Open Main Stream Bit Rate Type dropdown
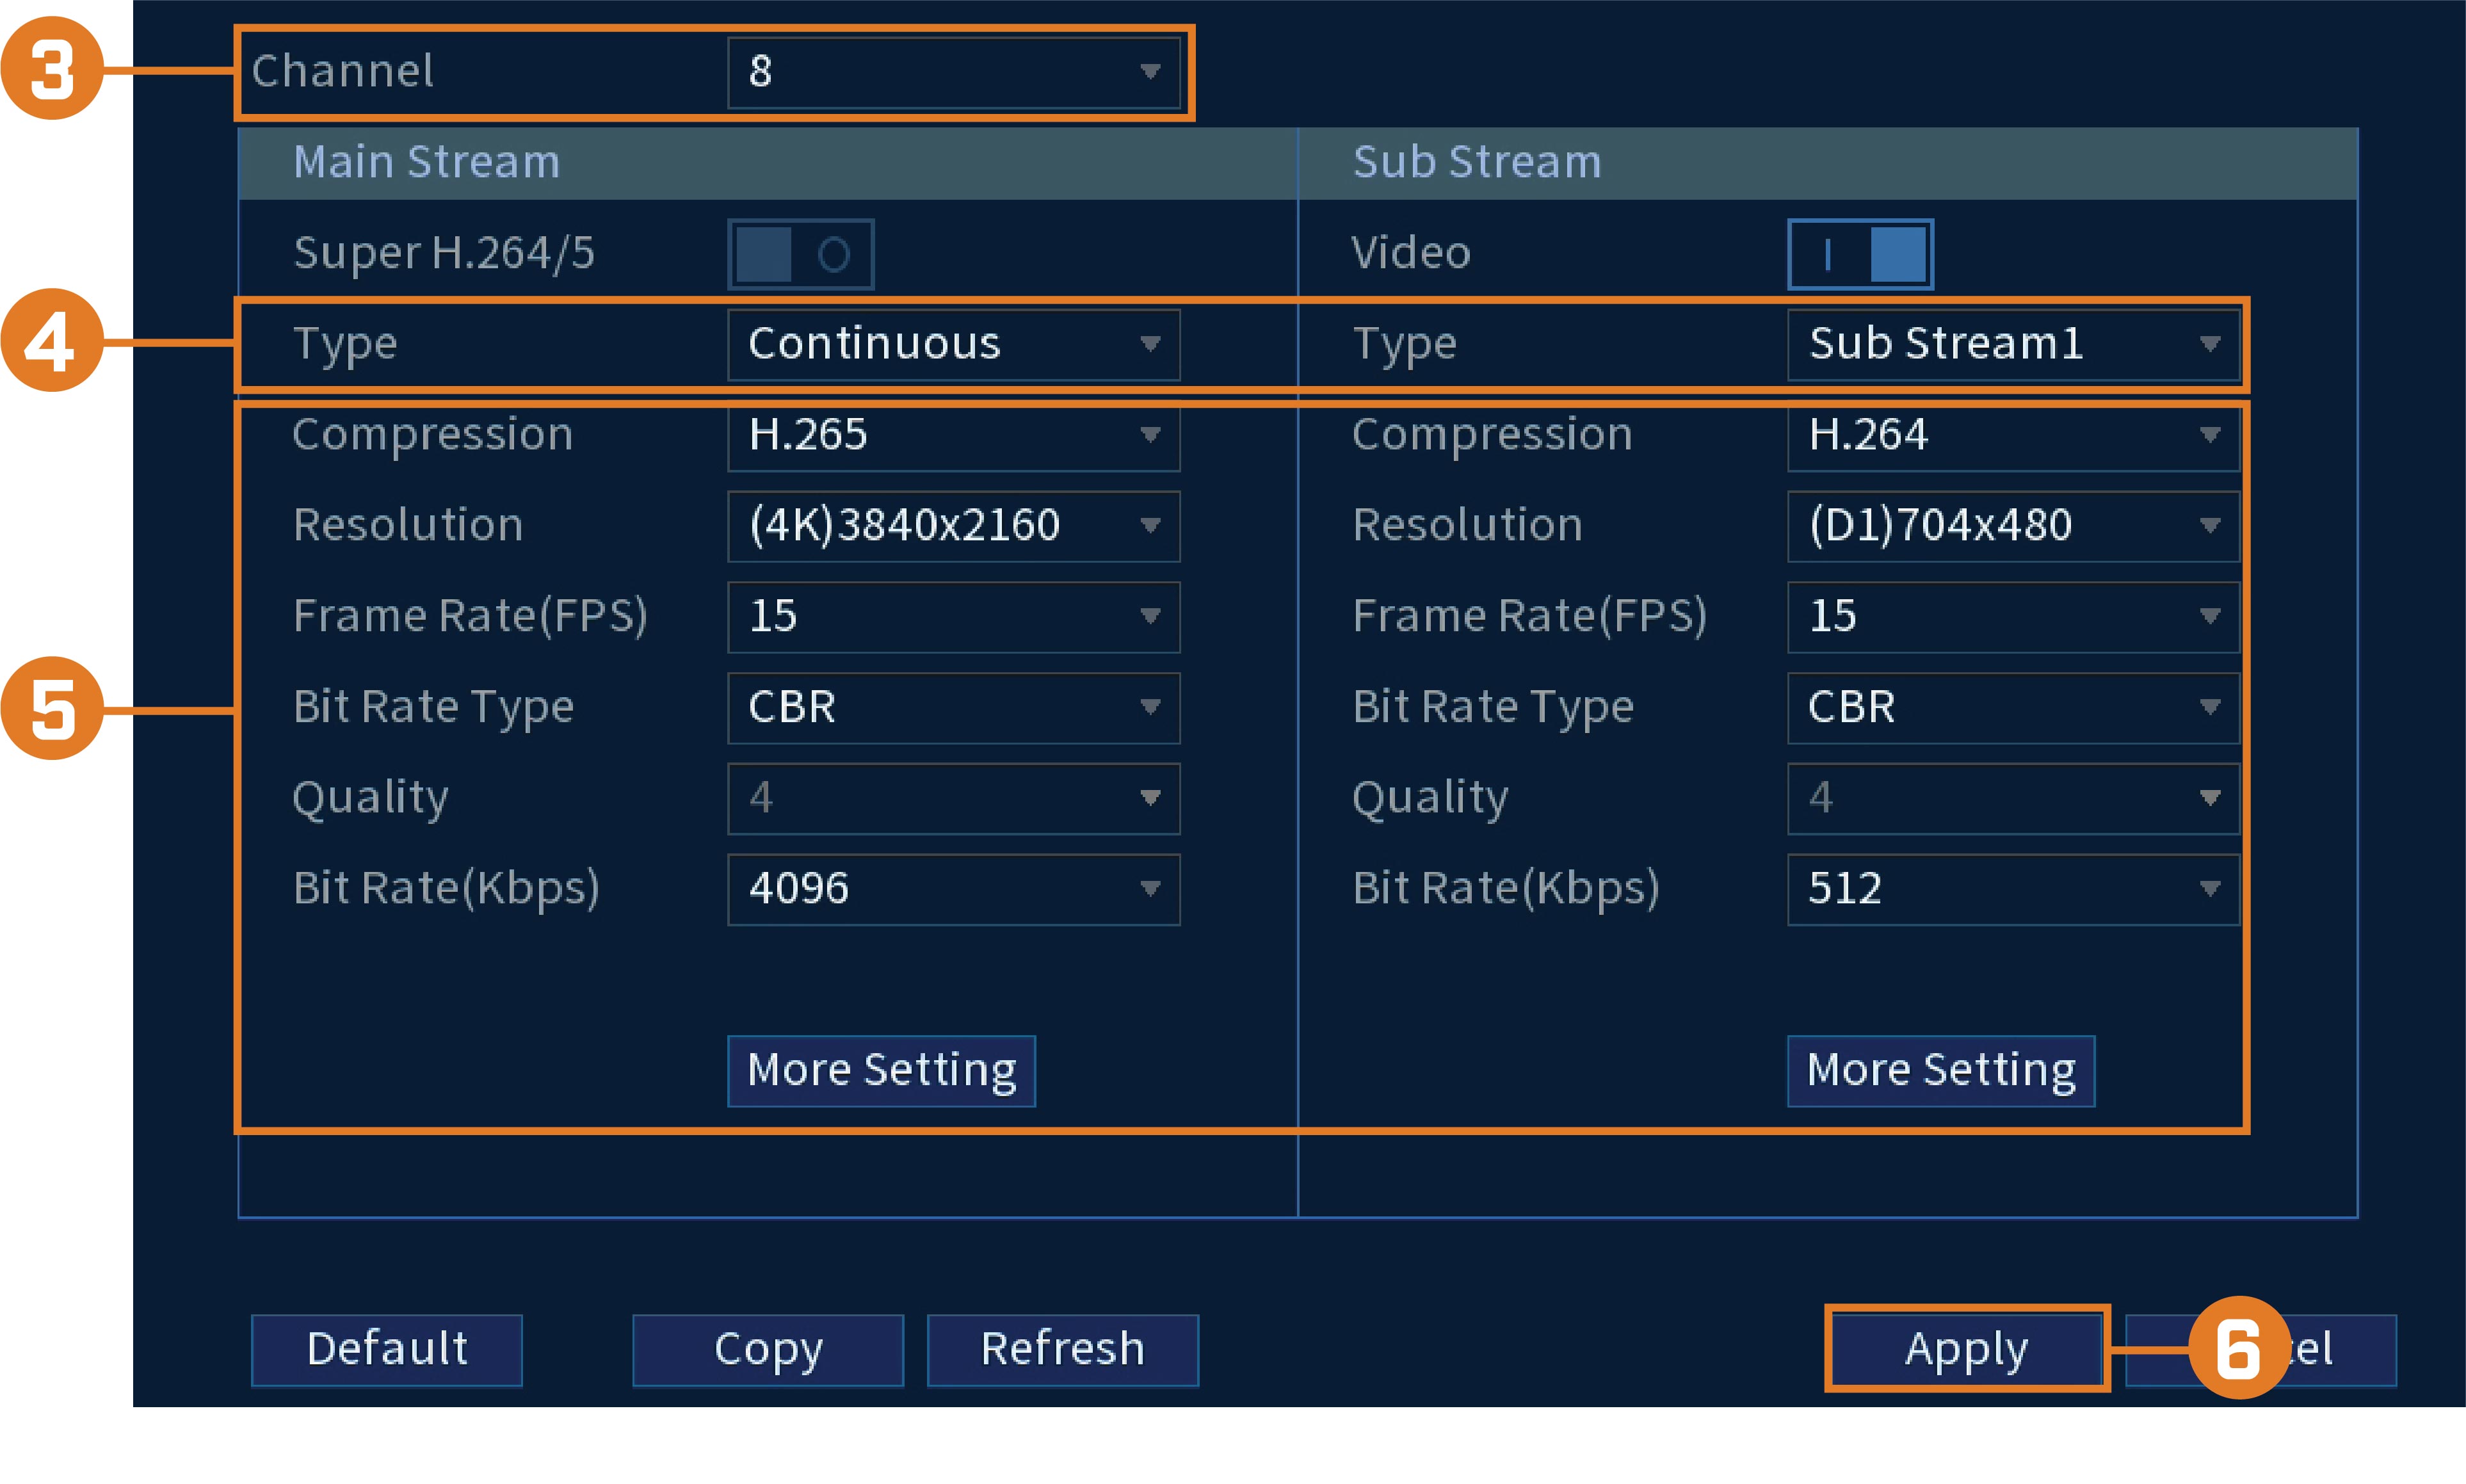The height and width of the screenshot is (1484, 2466). pos(953,708)
